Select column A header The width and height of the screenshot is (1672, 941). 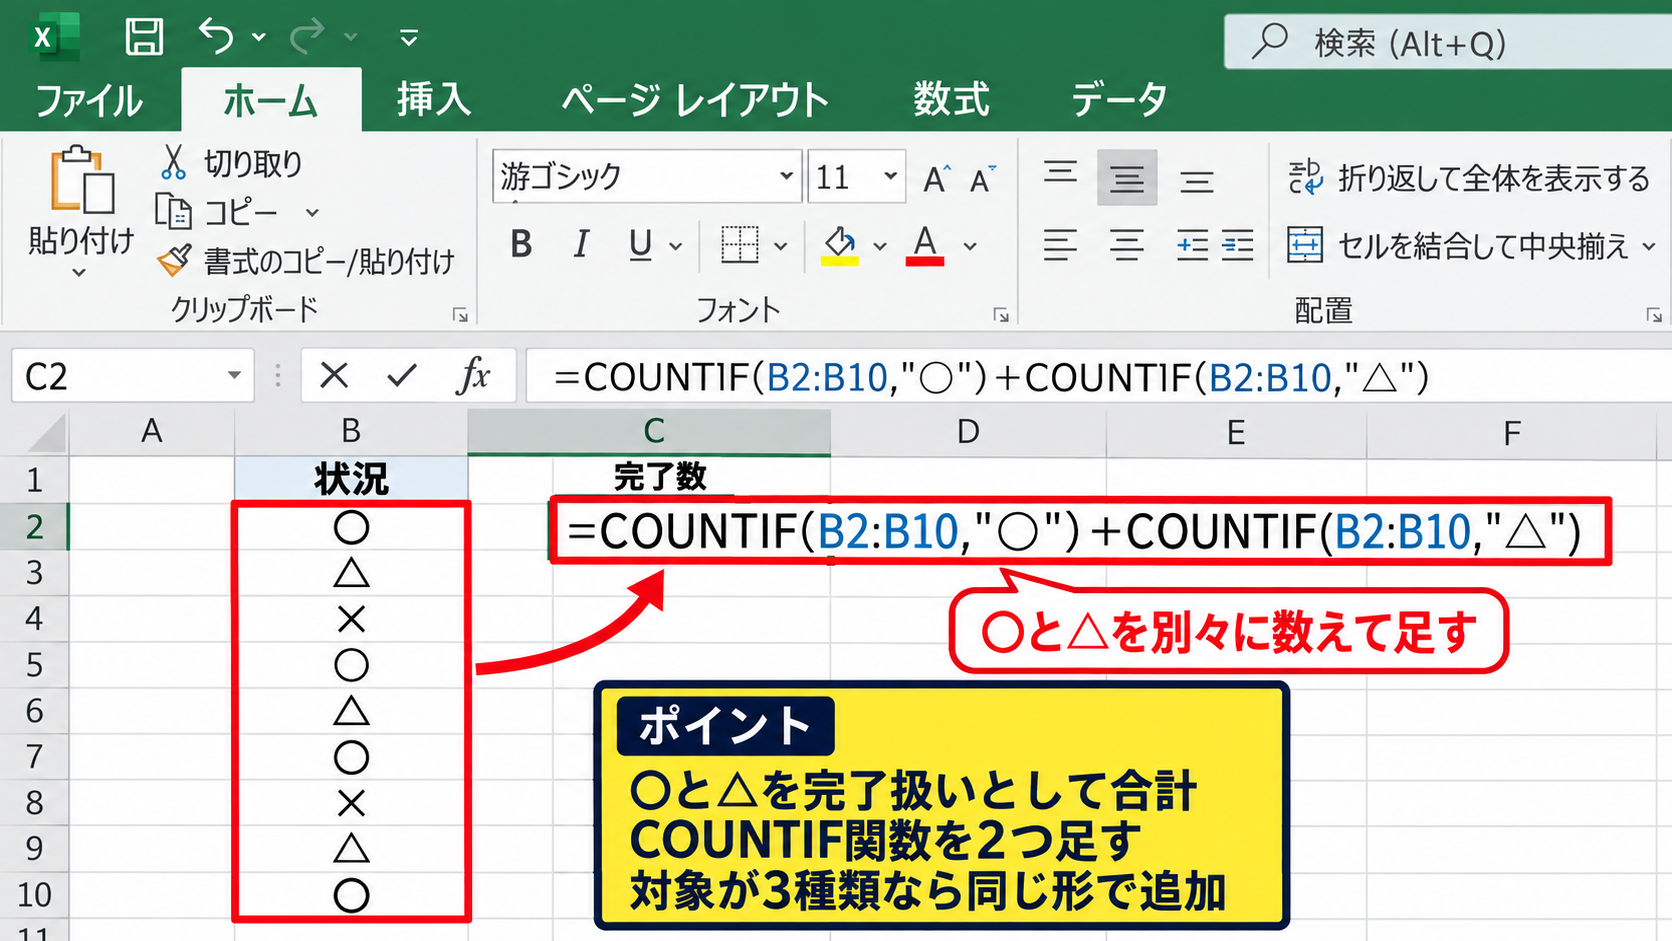pyautogui.click(x=152, y=431)
